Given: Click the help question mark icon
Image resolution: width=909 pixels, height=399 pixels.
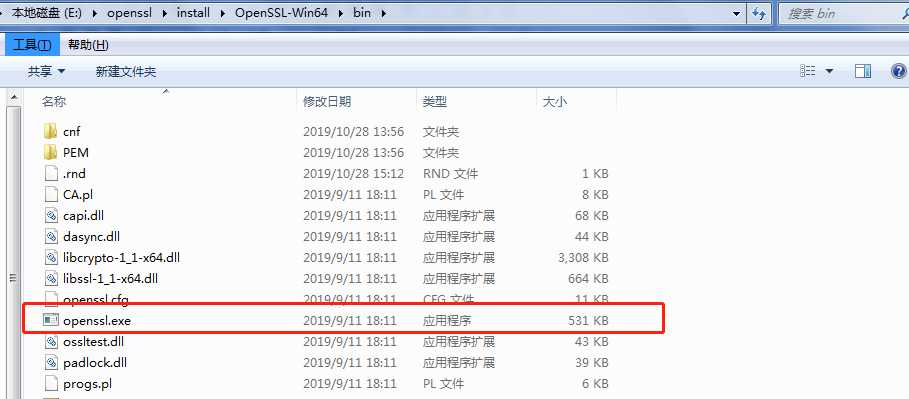Looking at the screenshot, I should [898, 71].
